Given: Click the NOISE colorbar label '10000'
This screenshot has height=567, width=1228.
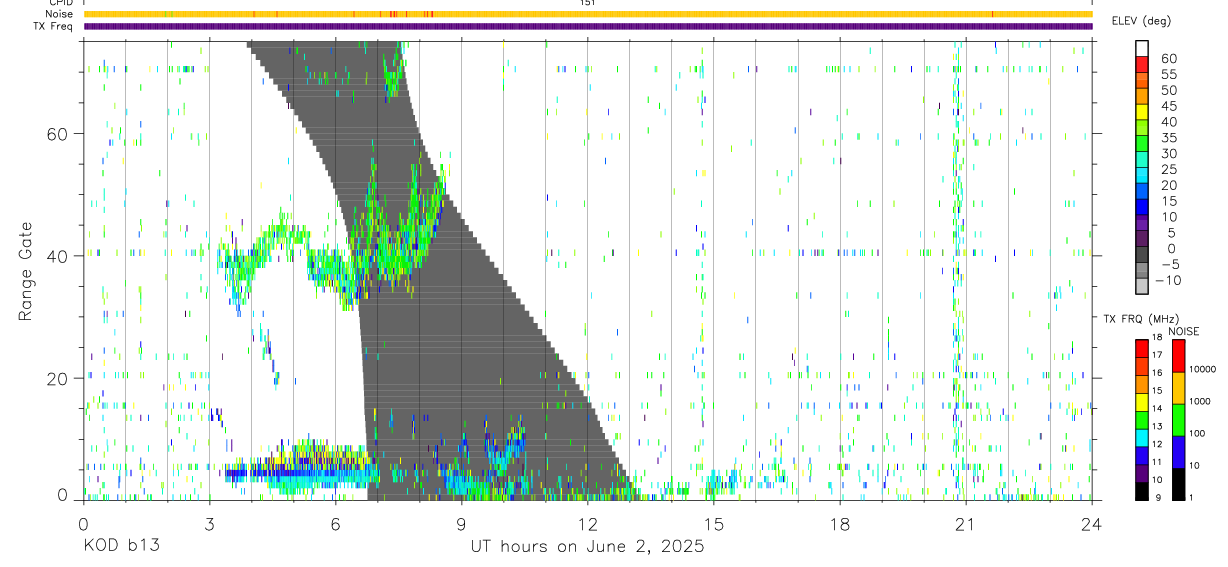Looking at the screenshot, I should click(x=1204, y=370).
